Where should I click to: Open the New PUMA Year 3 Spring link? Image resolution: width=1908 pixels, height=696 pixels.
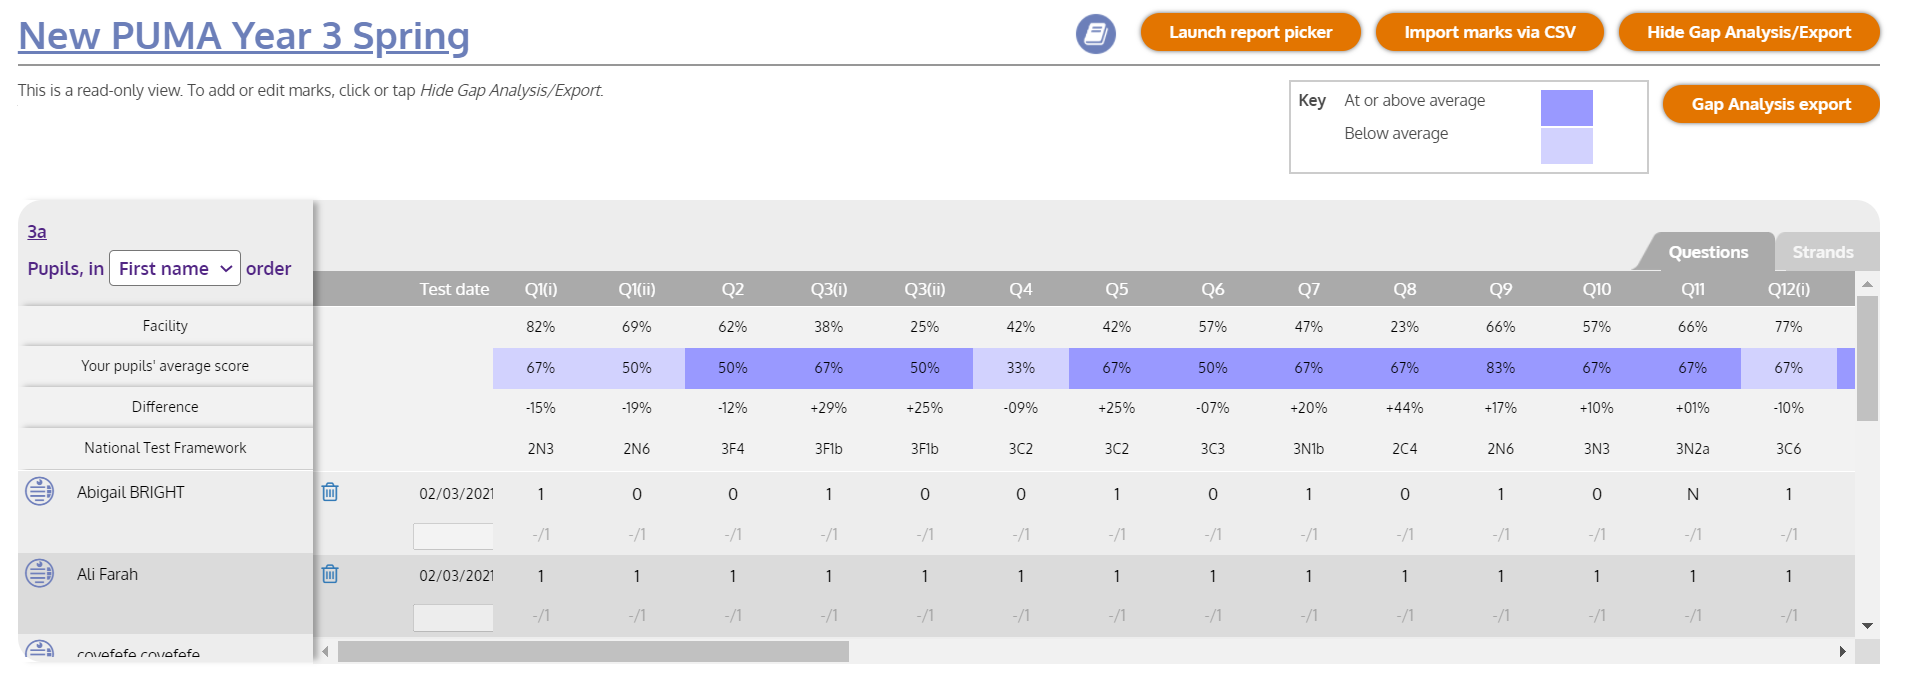pos(244,36)
